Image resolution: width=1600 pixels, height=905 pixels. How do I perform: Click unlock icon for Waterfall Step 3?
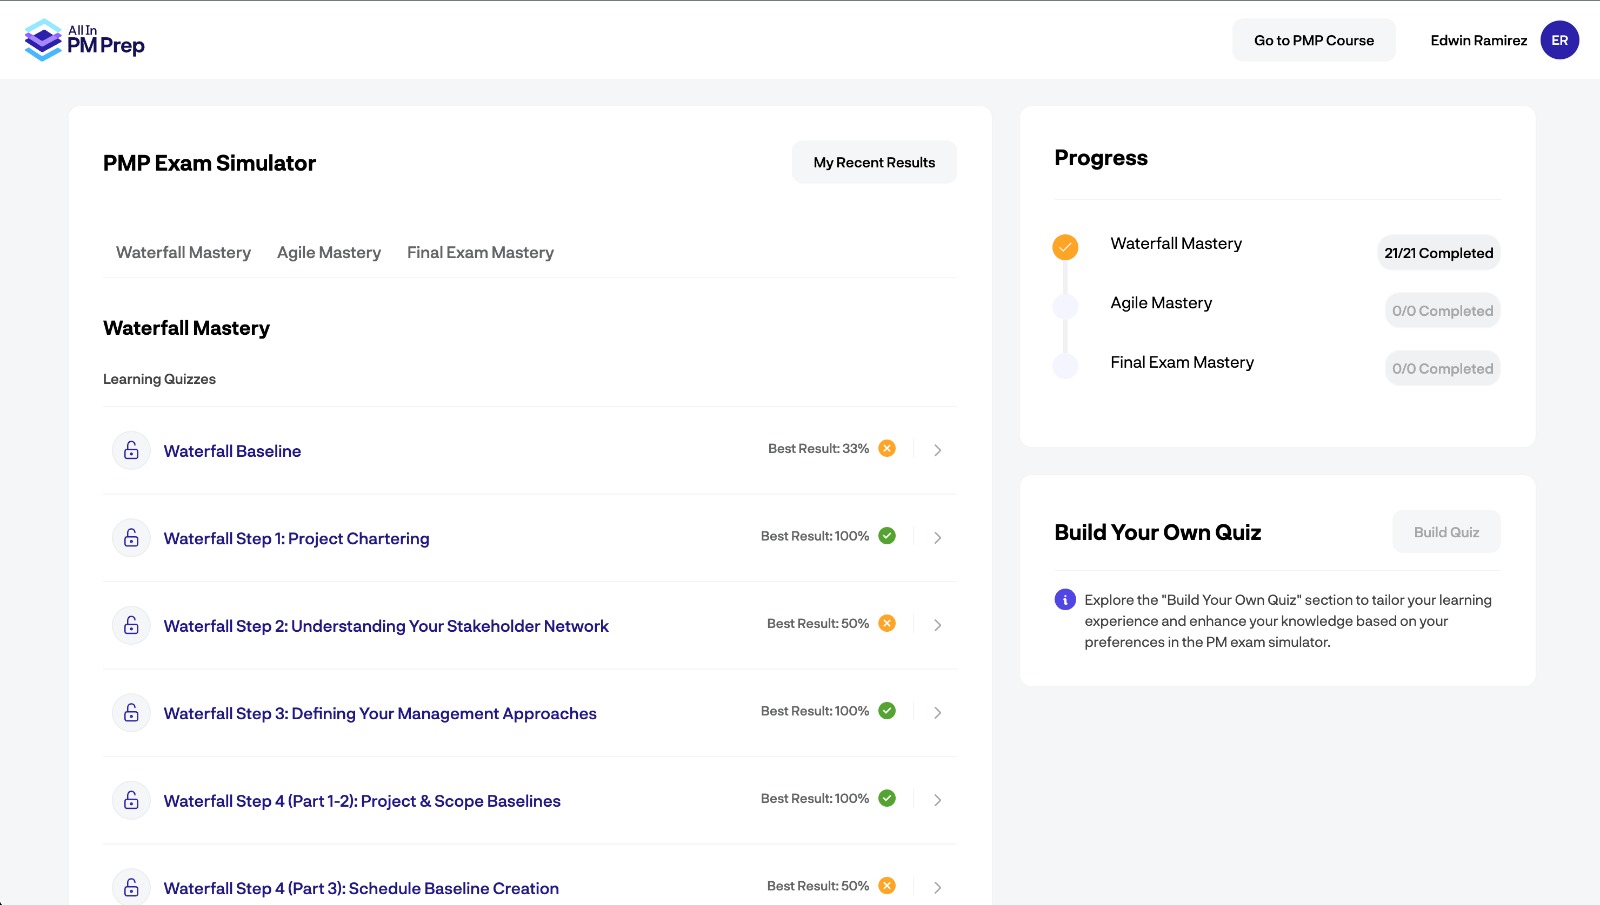click(x=131, y=713)
